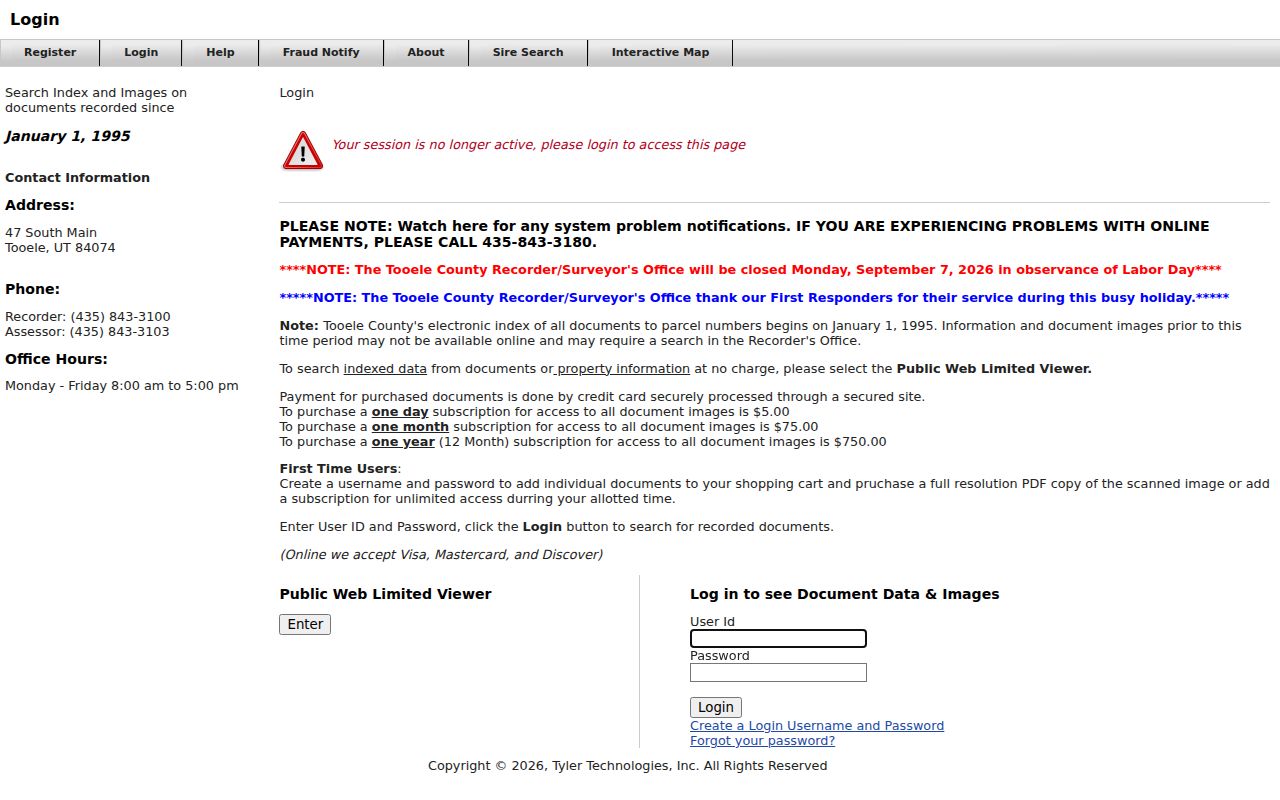This screenshot has width=1280, height=800.
Task: Click the Tyler Technologies copyright footer text
Action: 628,766
